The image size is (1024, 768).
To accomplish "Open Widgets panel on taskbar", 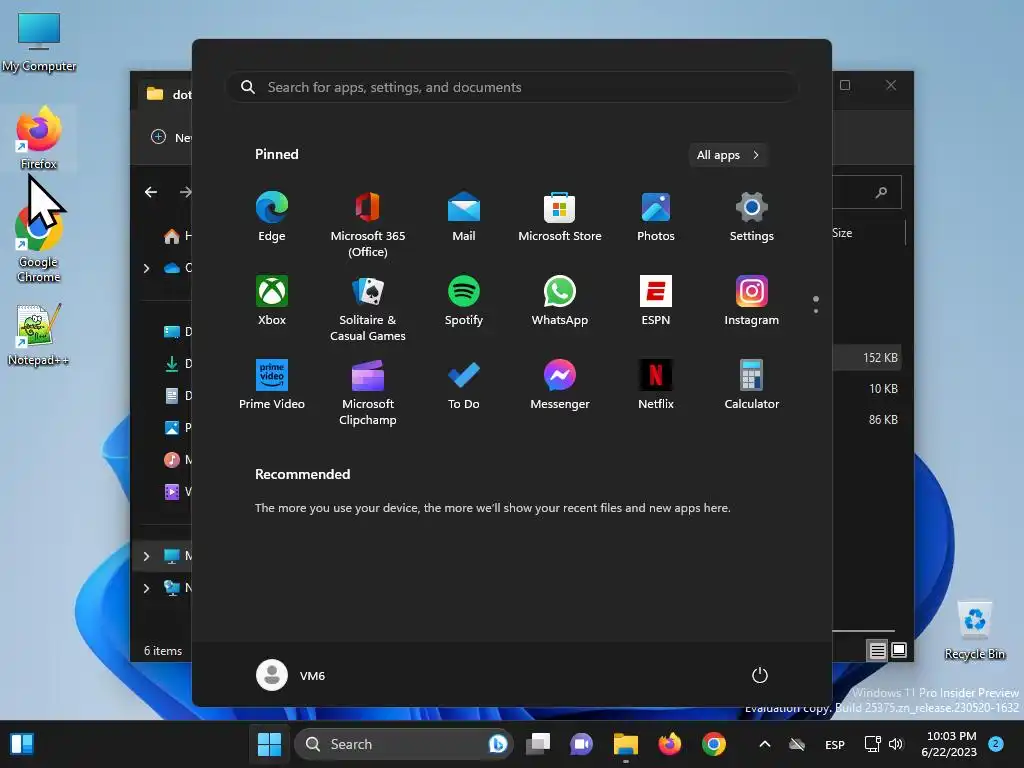I will click(x=22, y=744).
